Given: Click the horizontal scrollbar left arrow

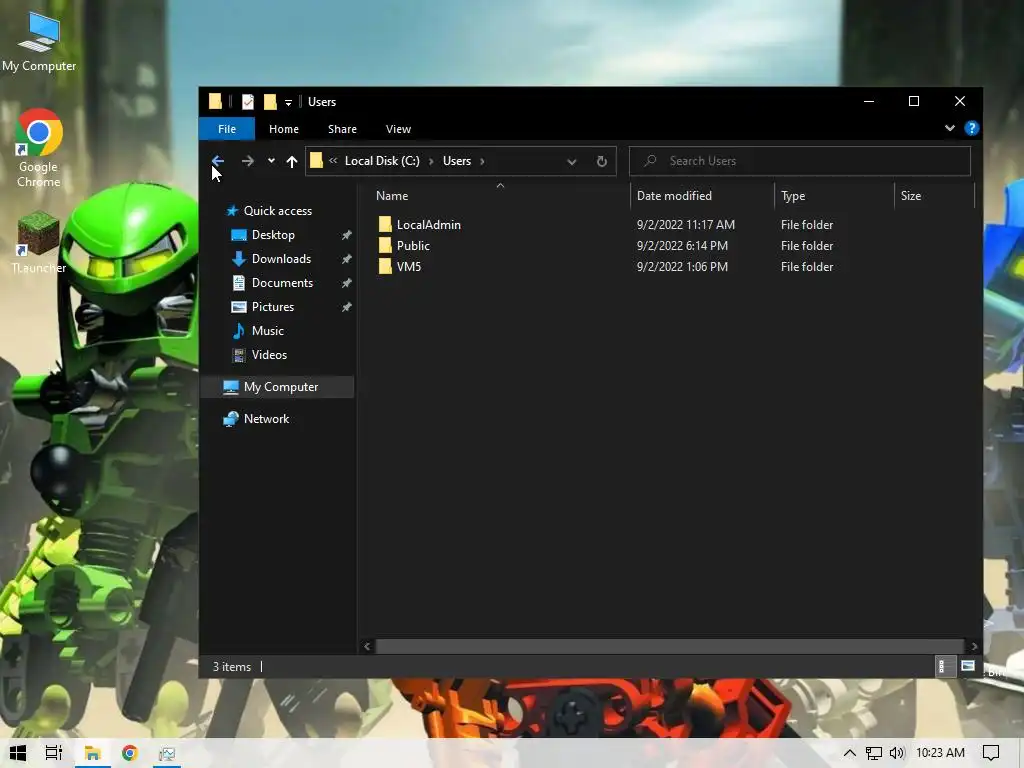Looking at the screenshot, I should [367, 646].
